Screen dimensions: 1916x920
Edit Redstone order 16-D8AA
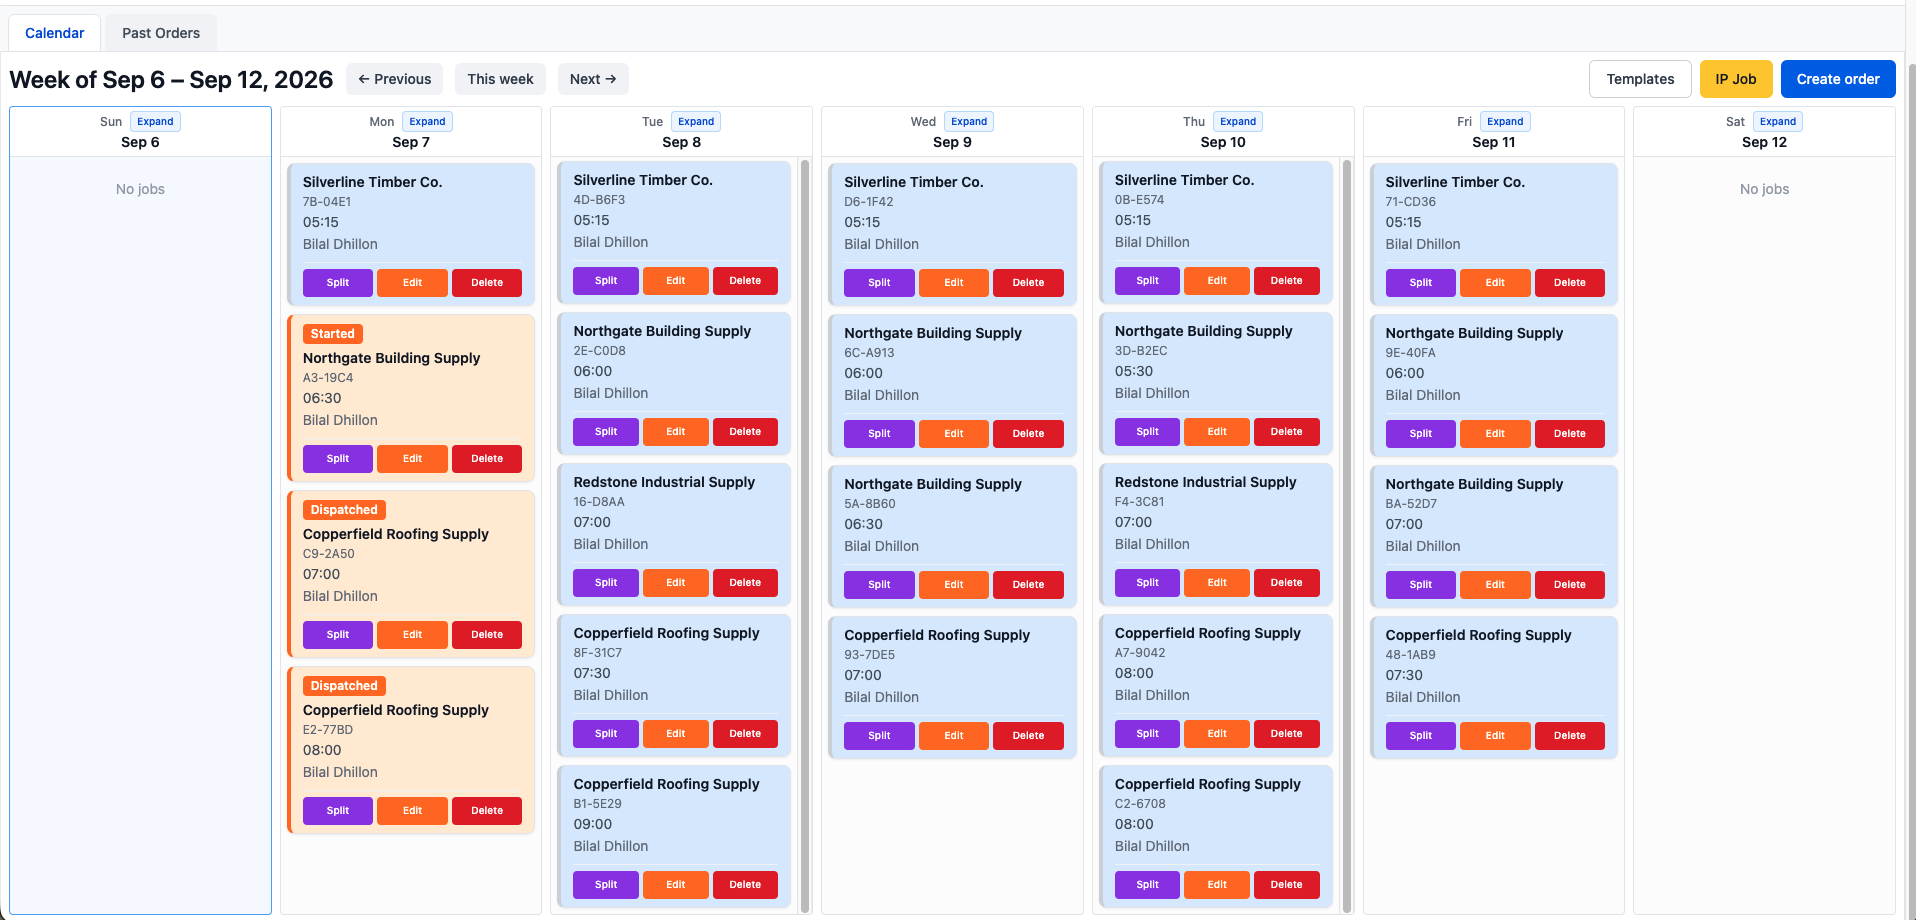pos(676,583)
